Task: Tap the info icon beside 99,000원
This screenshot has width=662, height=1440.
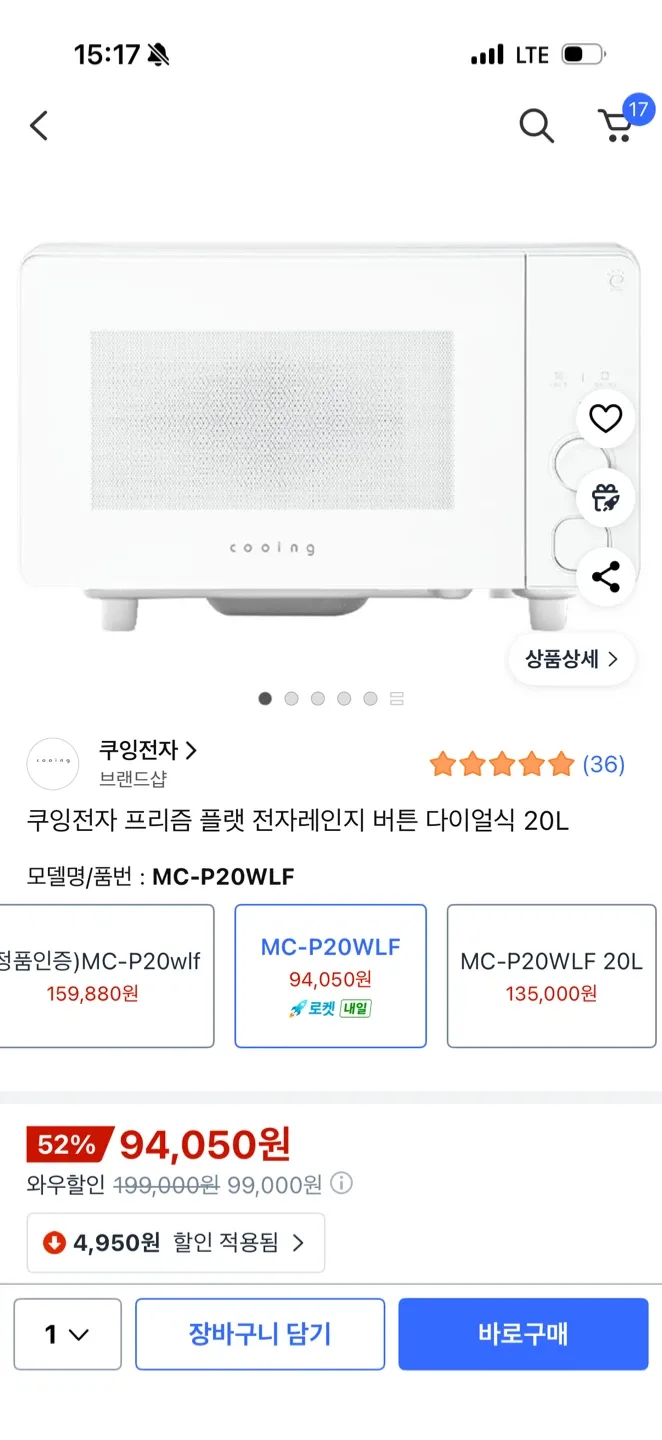Action: 342,1185
